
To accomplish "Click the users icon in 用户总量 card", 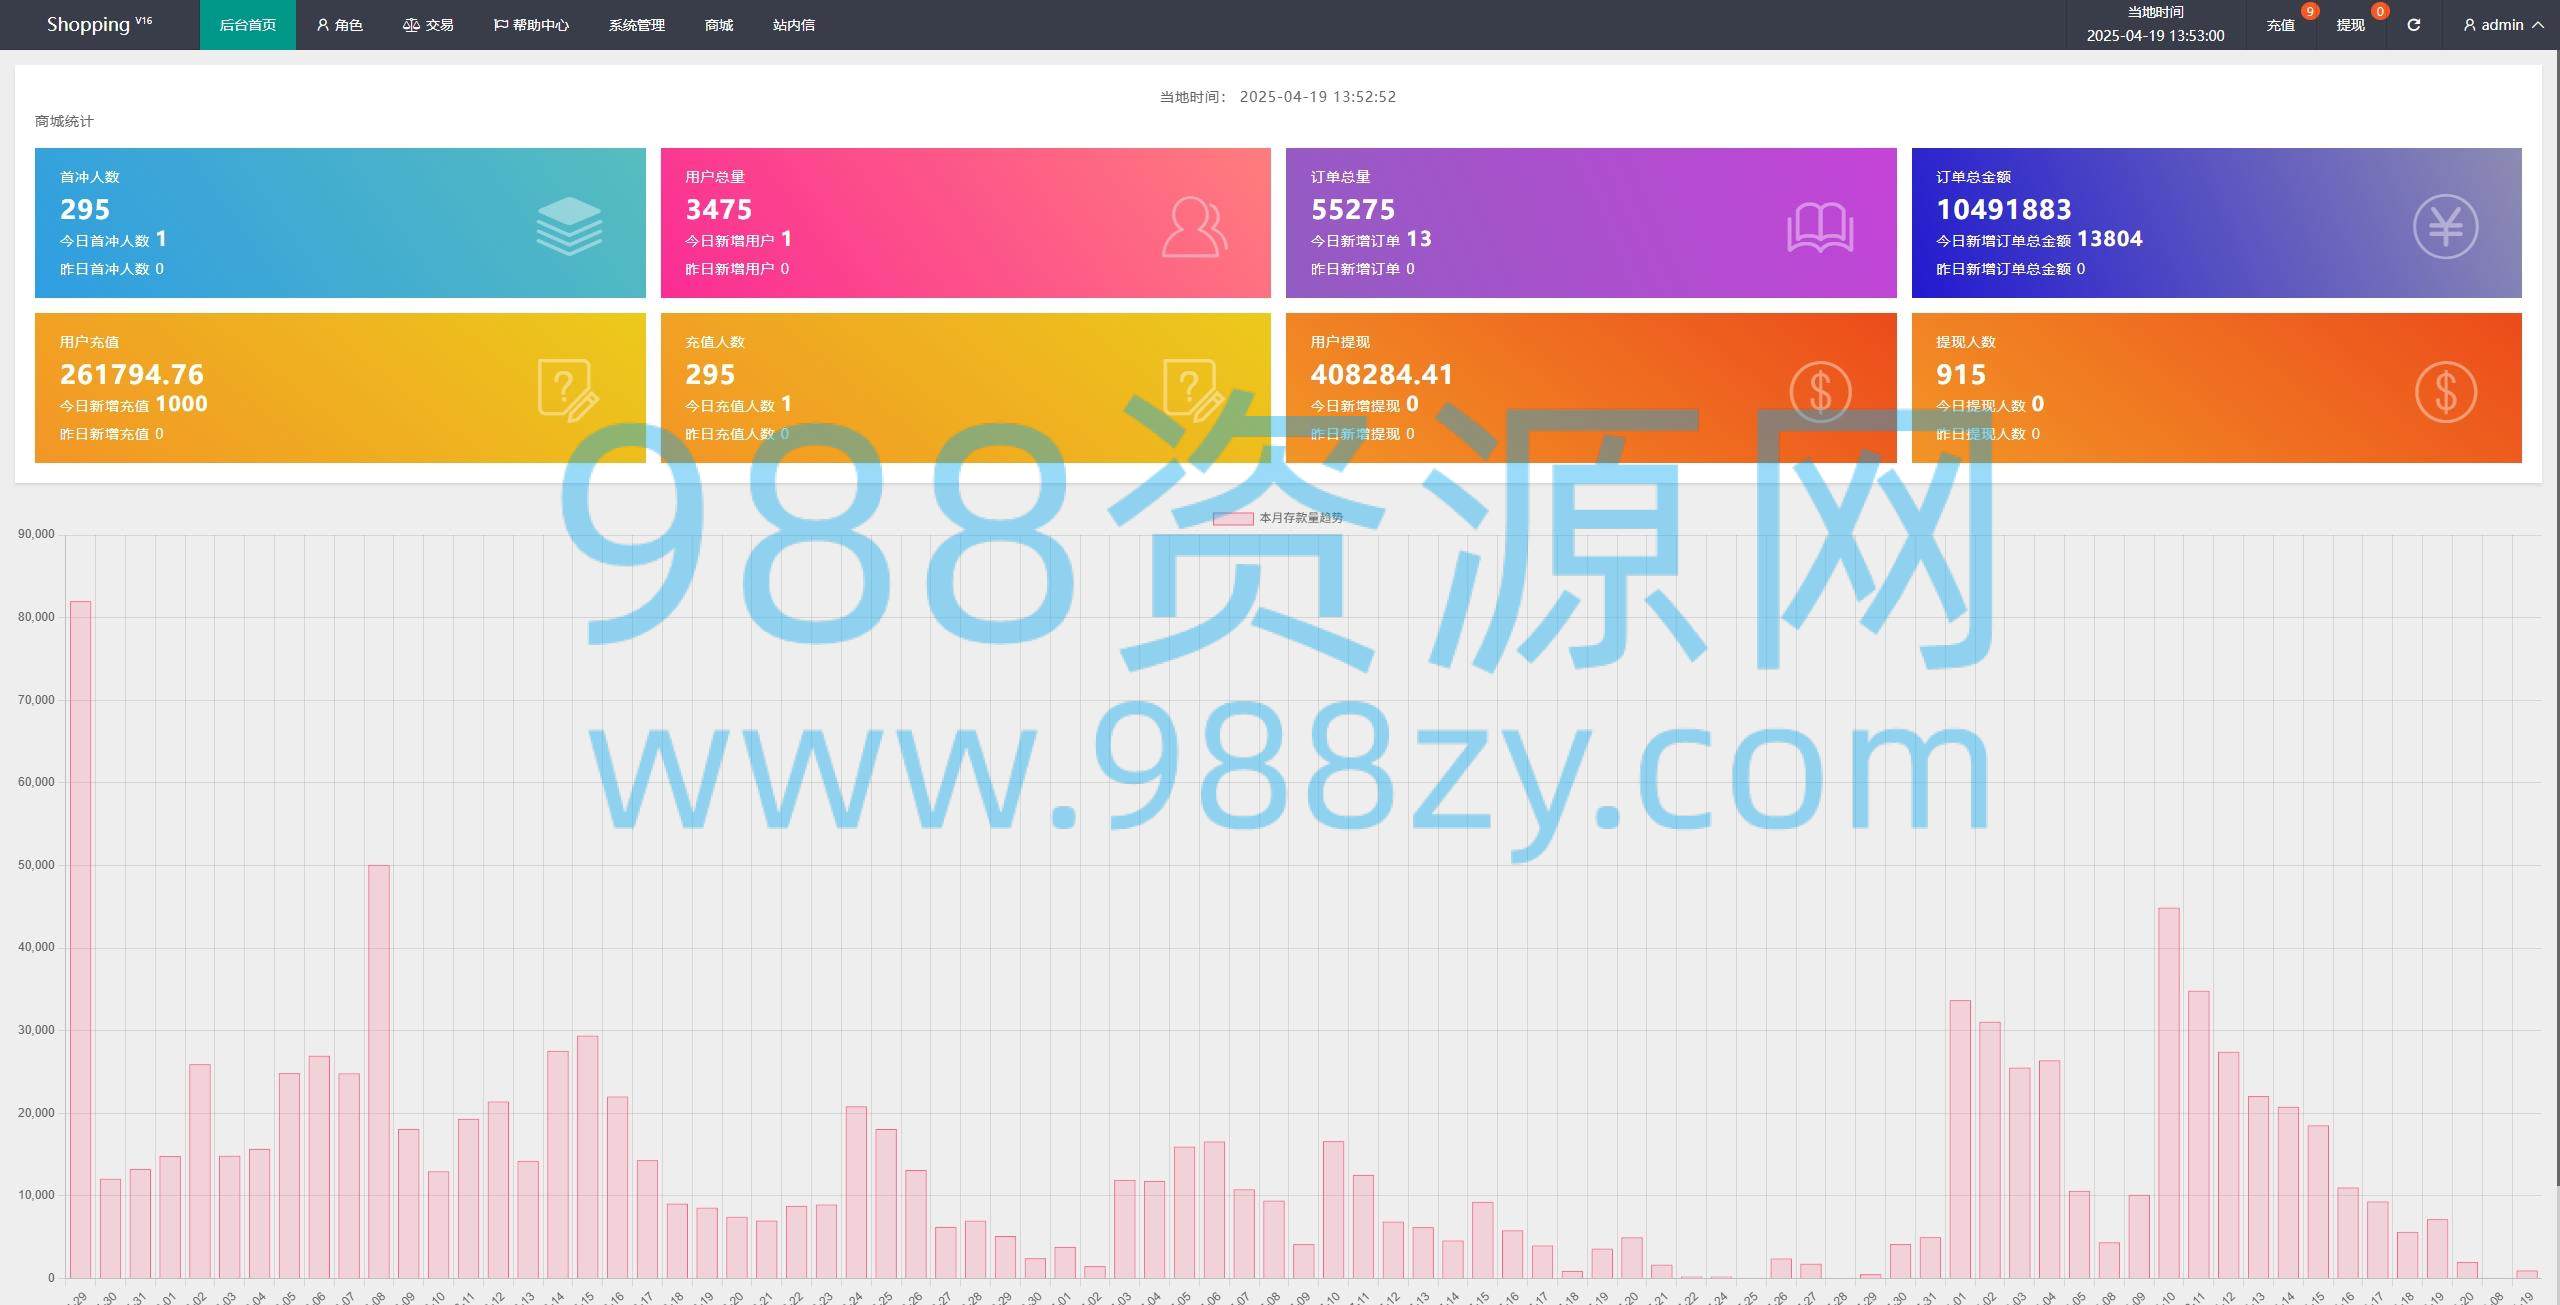I will (1194, 227).
